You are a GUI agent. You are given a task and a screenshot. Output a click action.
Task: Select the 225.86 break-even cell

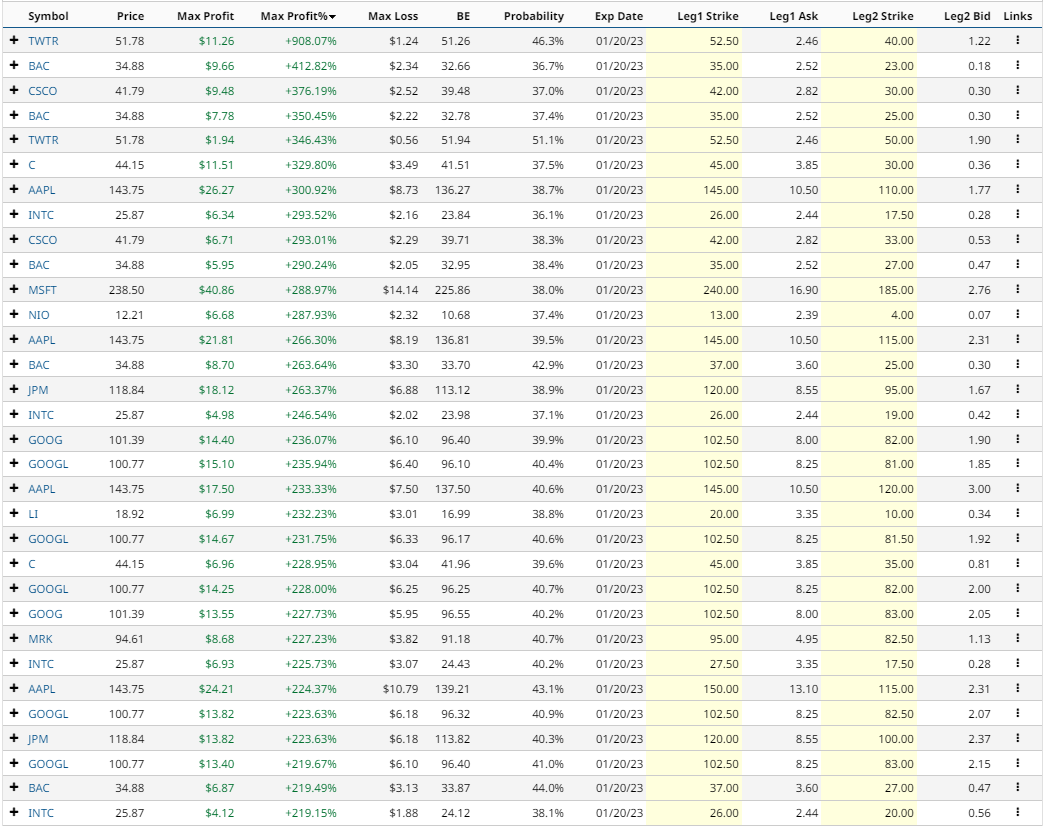point(453,290)
